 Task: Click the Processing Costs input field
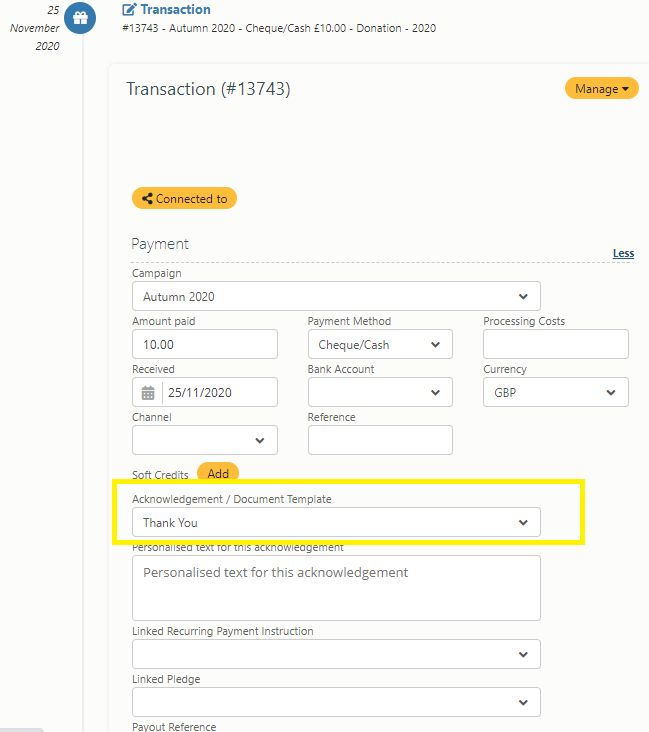(556, 345)
